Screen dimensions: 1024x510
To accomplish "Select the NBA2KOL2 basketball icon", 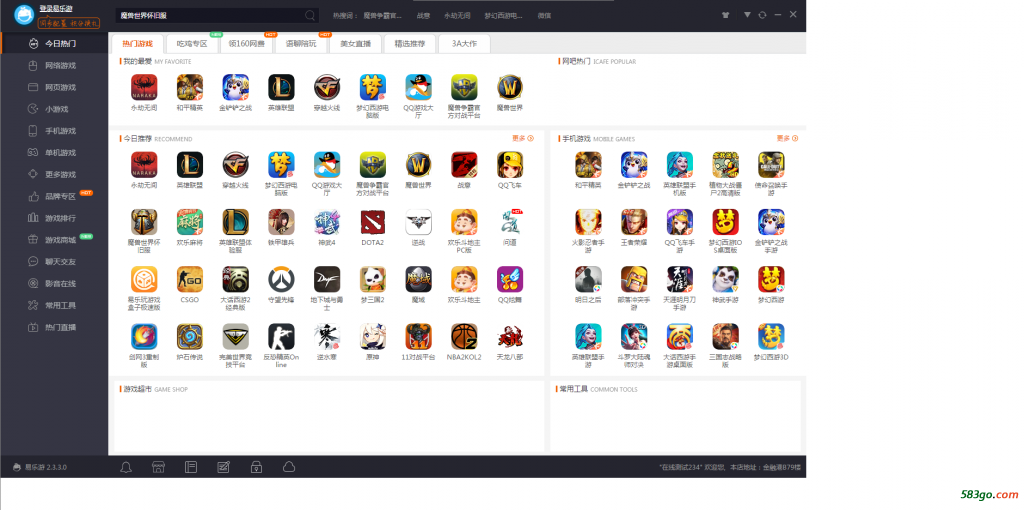I will point(464,336).
